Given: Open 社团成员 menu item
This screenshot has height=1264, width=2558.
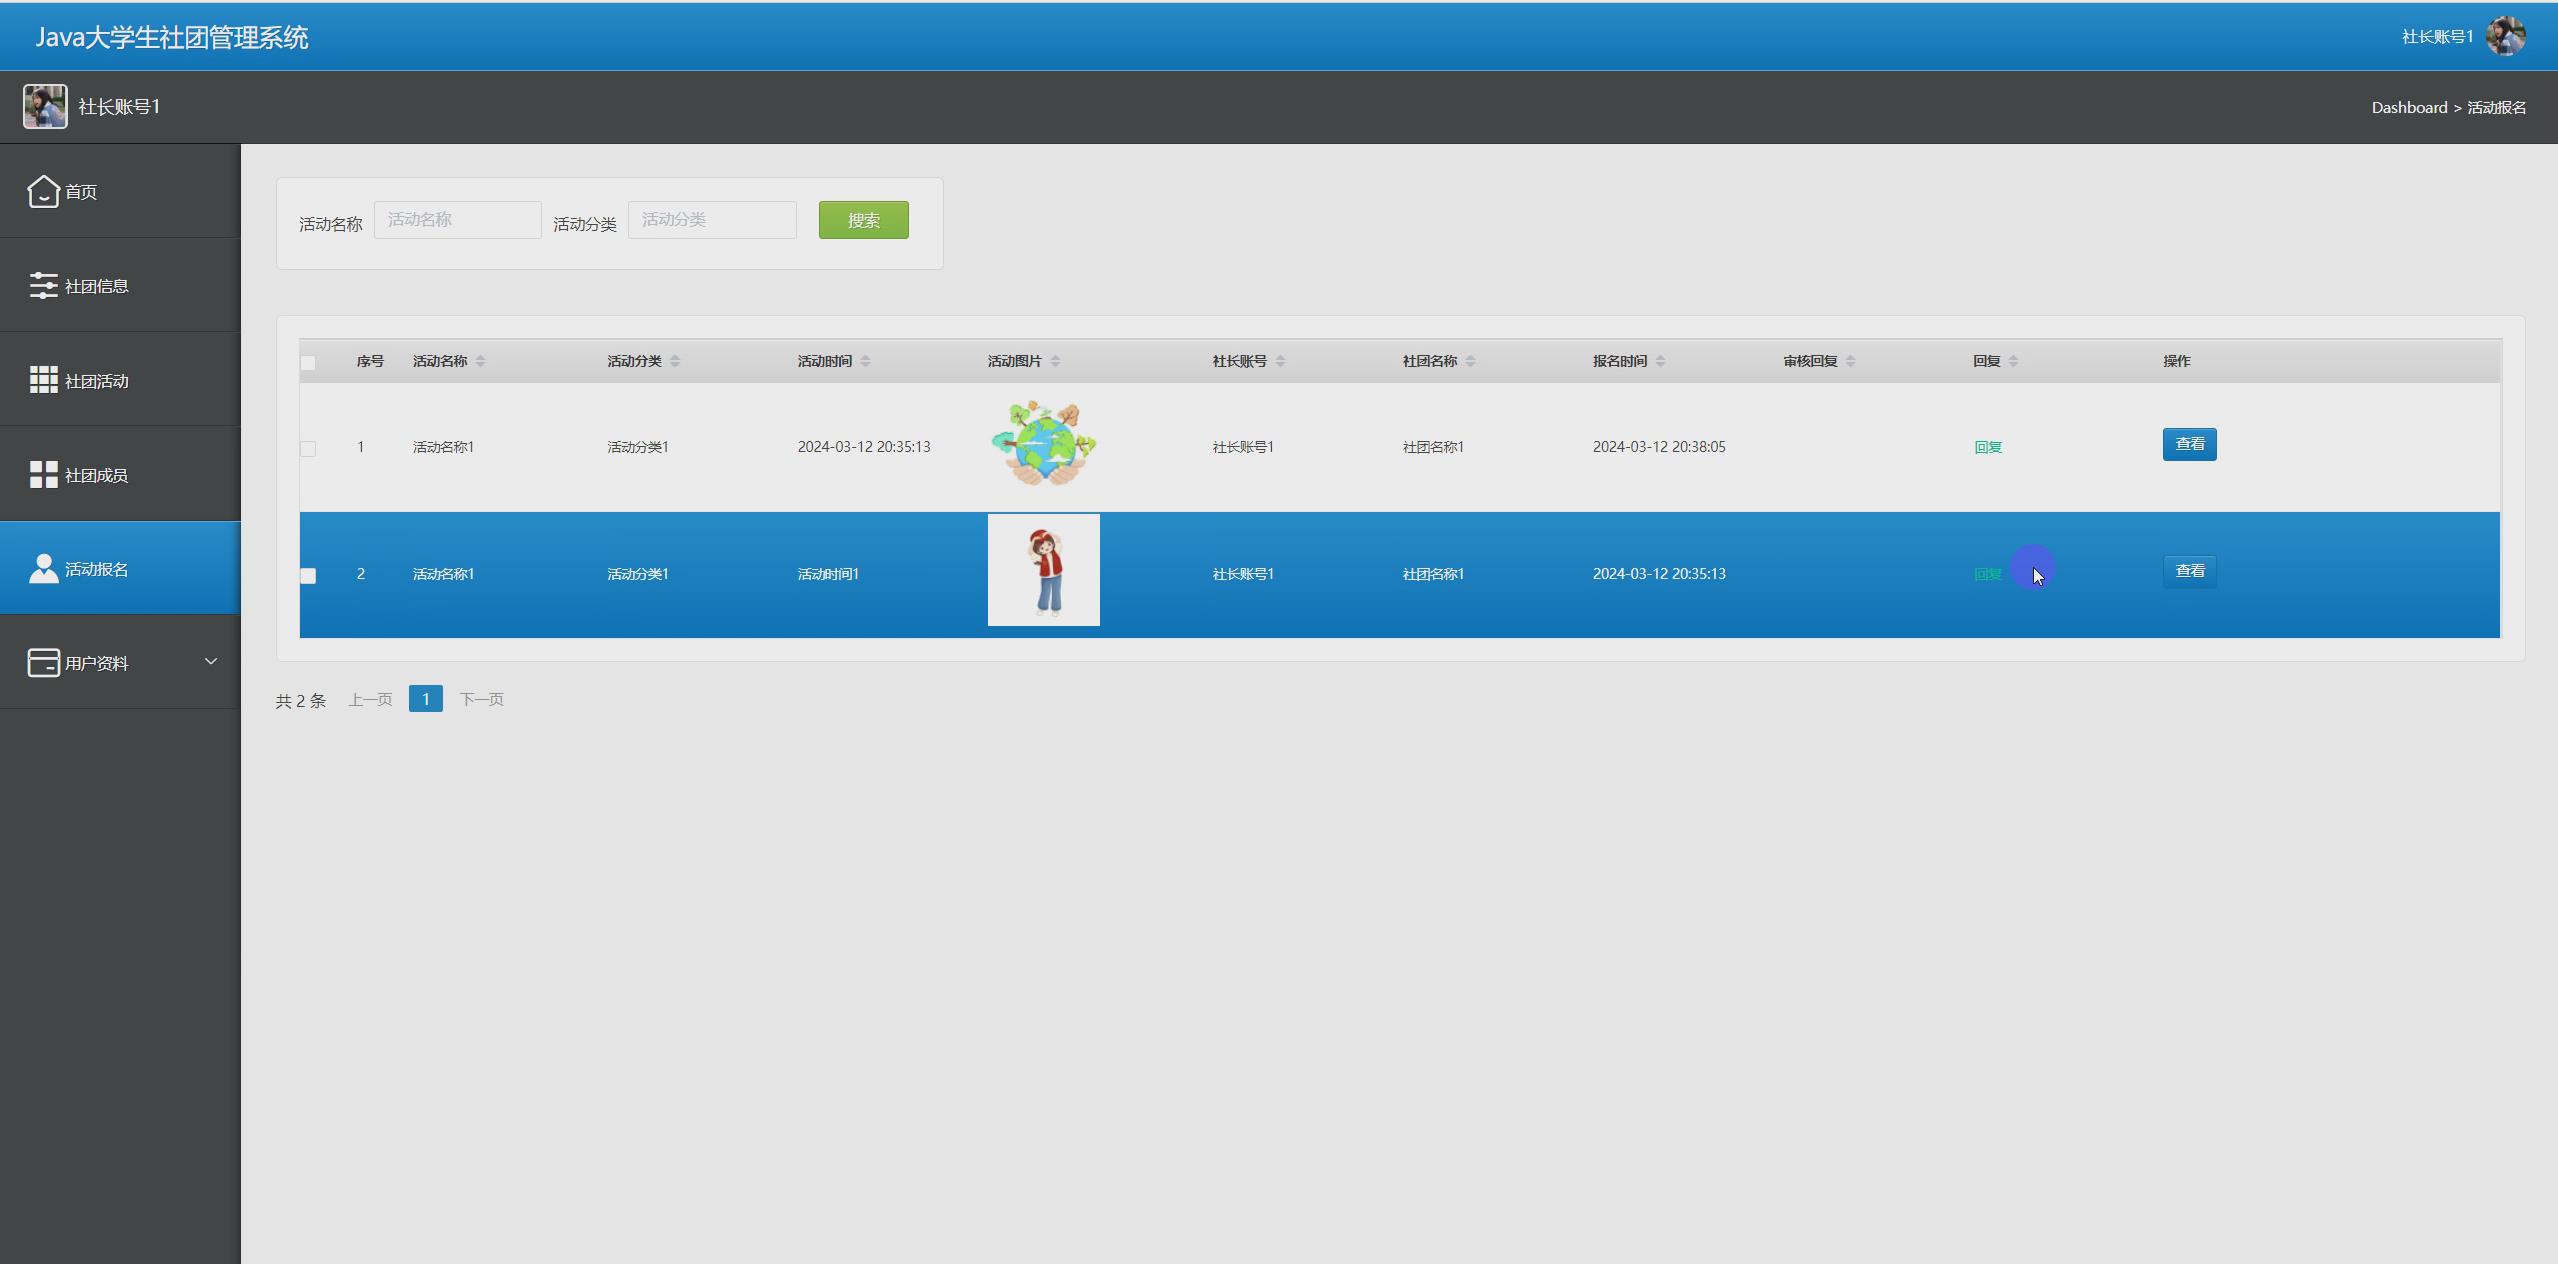Looking at the screenshot, I should pyautogui.click(x=97, y=475).
